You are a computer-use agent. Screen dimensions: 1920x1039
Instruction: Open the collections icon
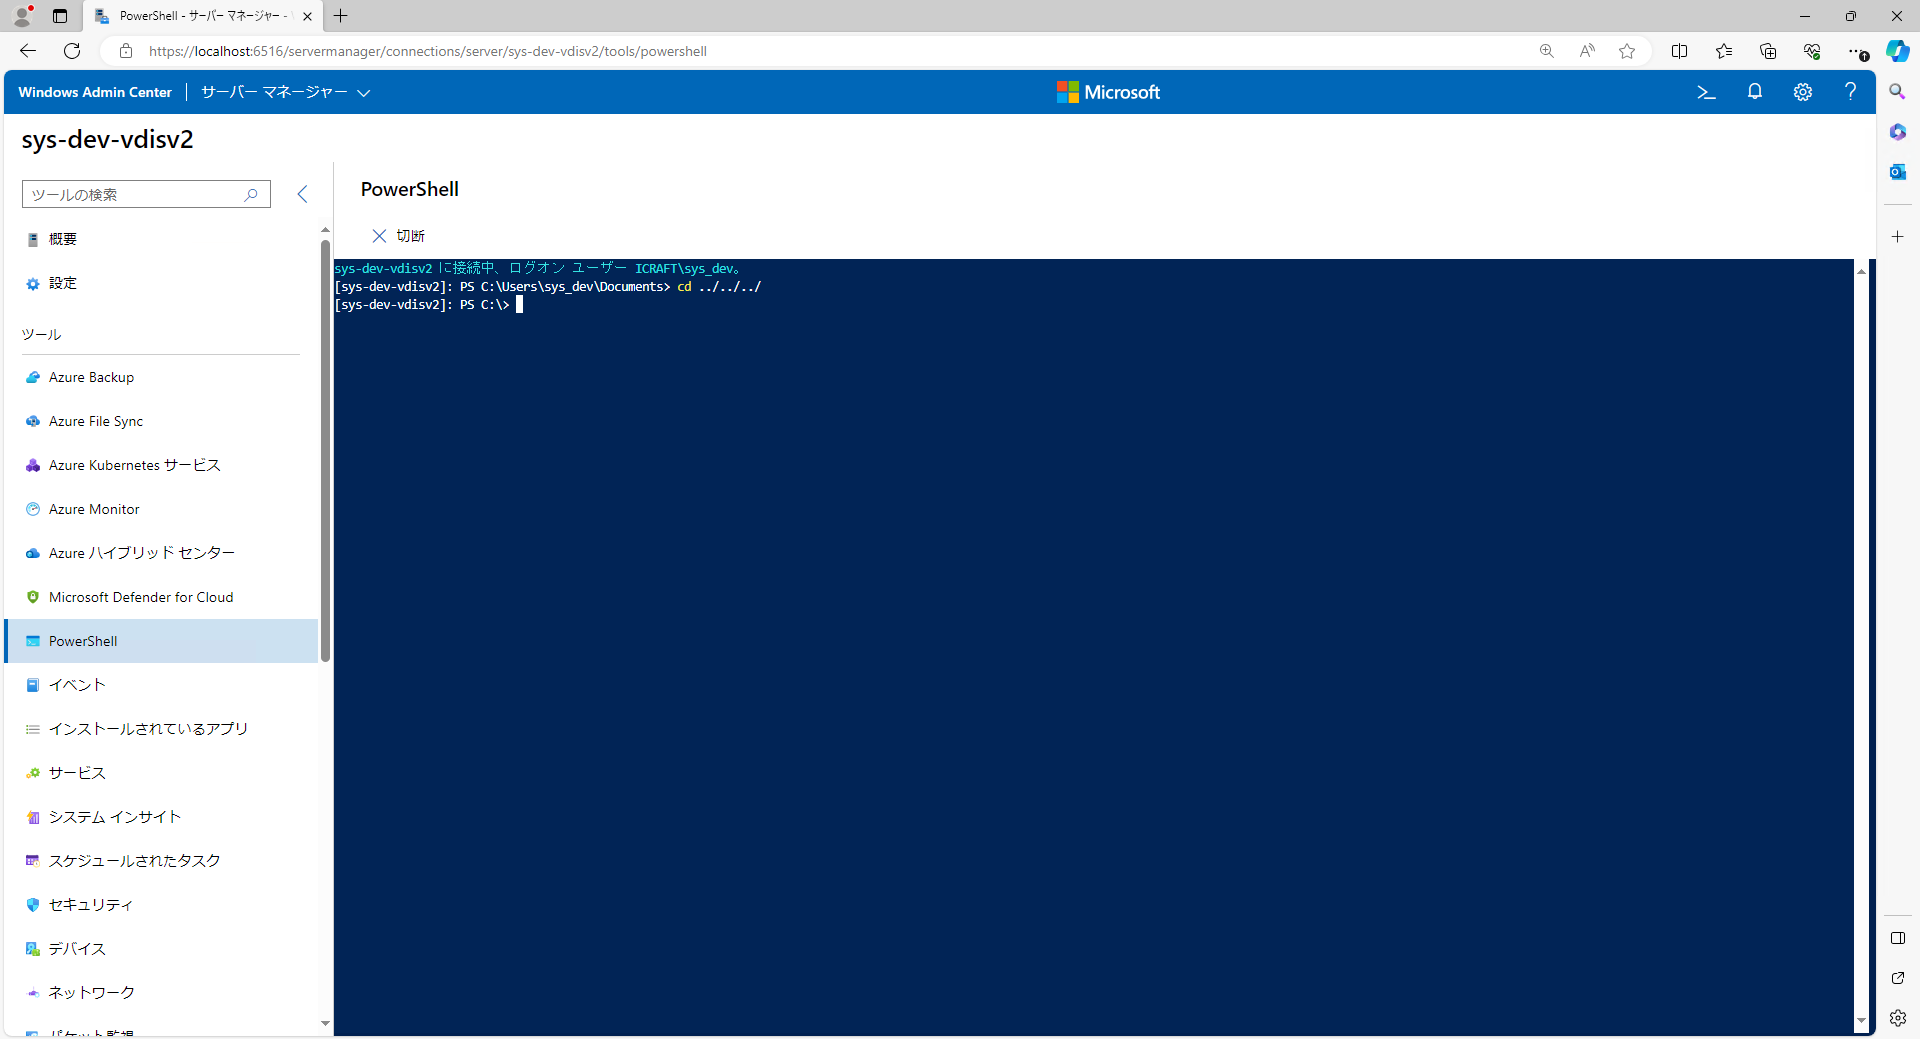click(1768, 51)
